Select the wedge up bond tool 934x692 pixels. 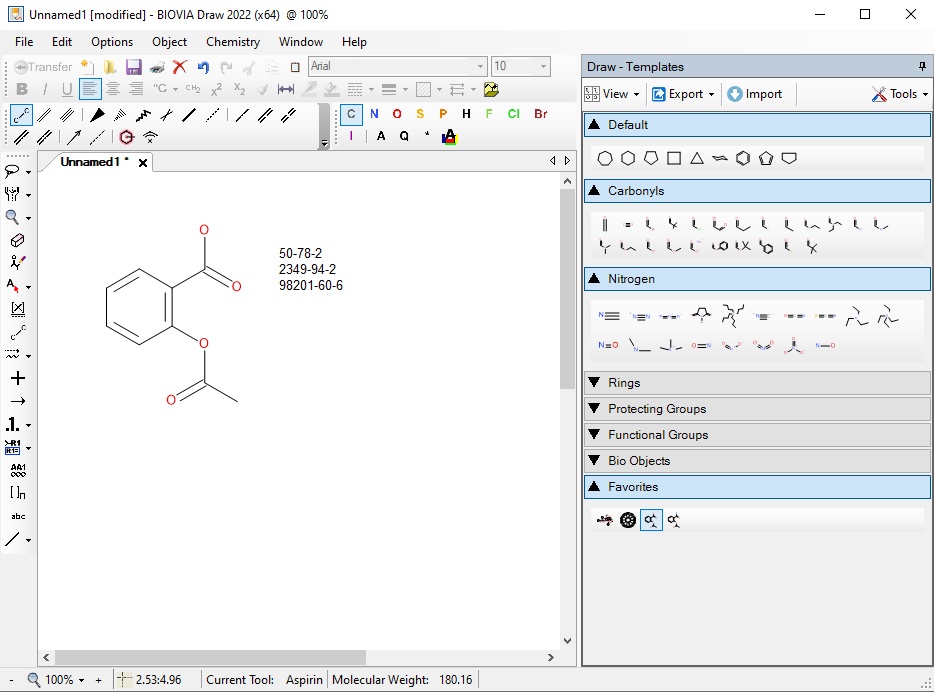point(98,115)
